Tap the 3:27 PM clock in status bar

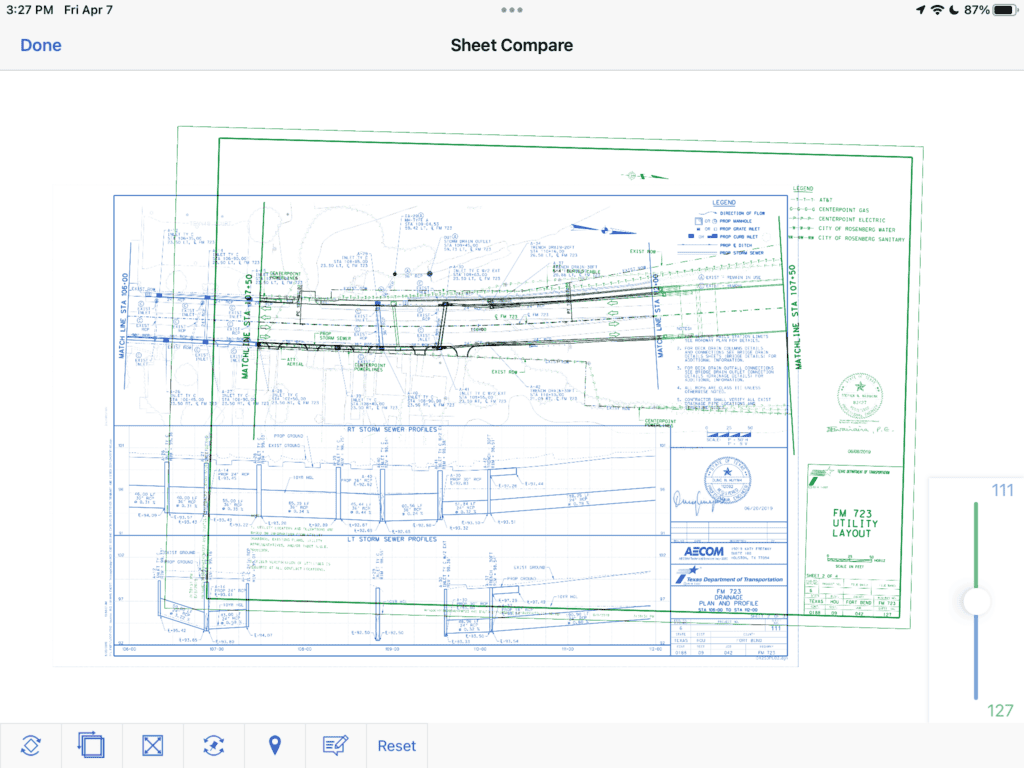click(x=31, y=9)
